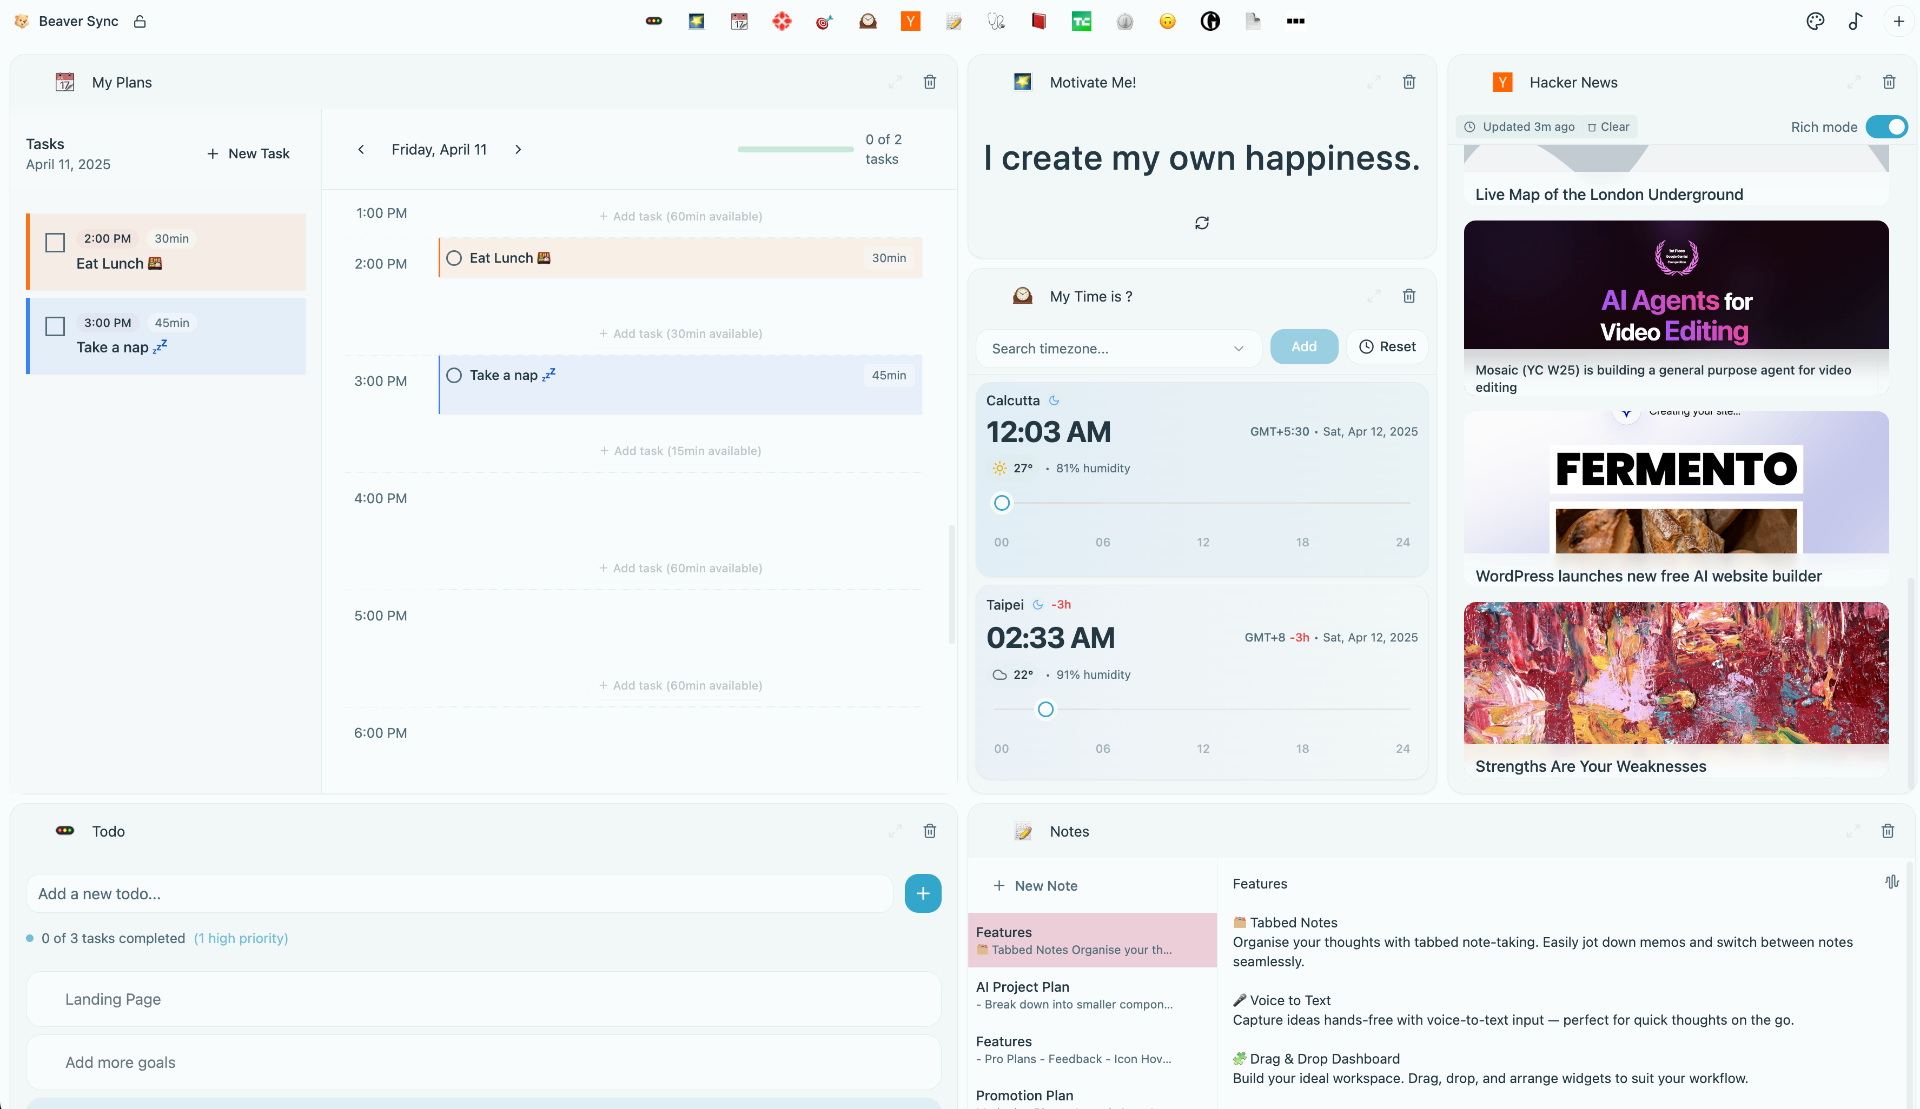Click Reset in timezone widget
The image size is (1920, 1109).
[x=1386, y=347]
